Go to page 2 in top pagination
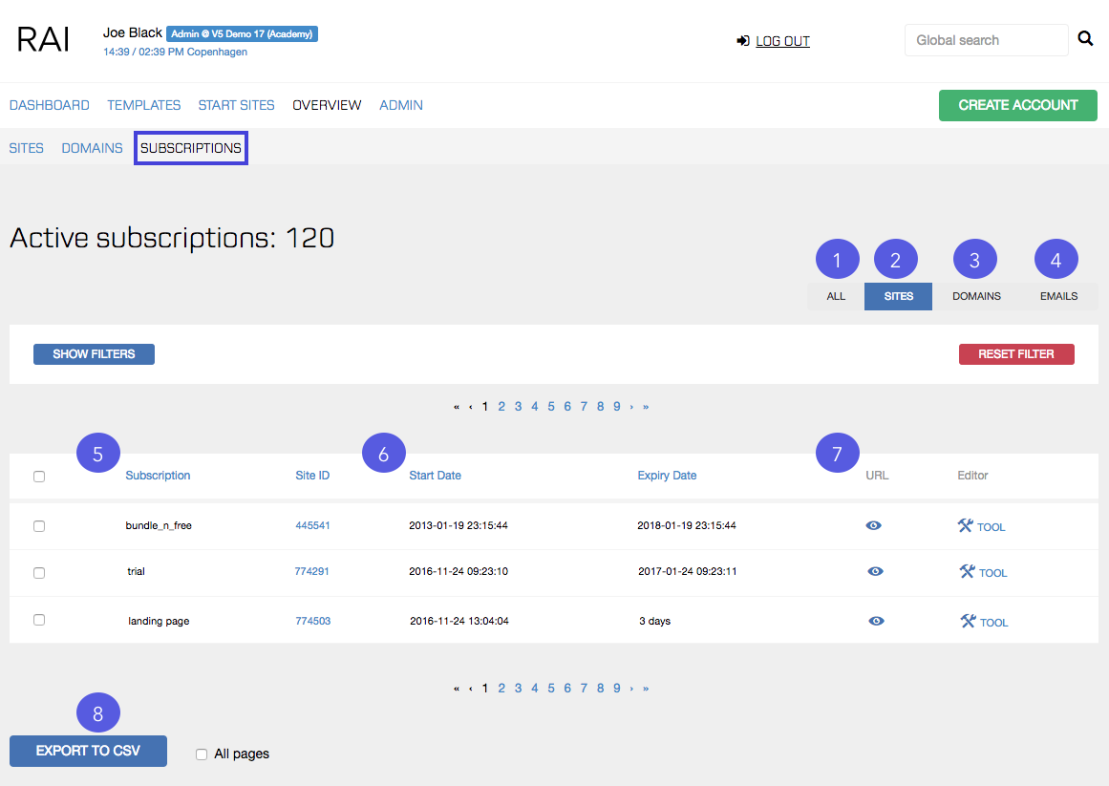Viewport: 1109px width, 786px height. 501,407
